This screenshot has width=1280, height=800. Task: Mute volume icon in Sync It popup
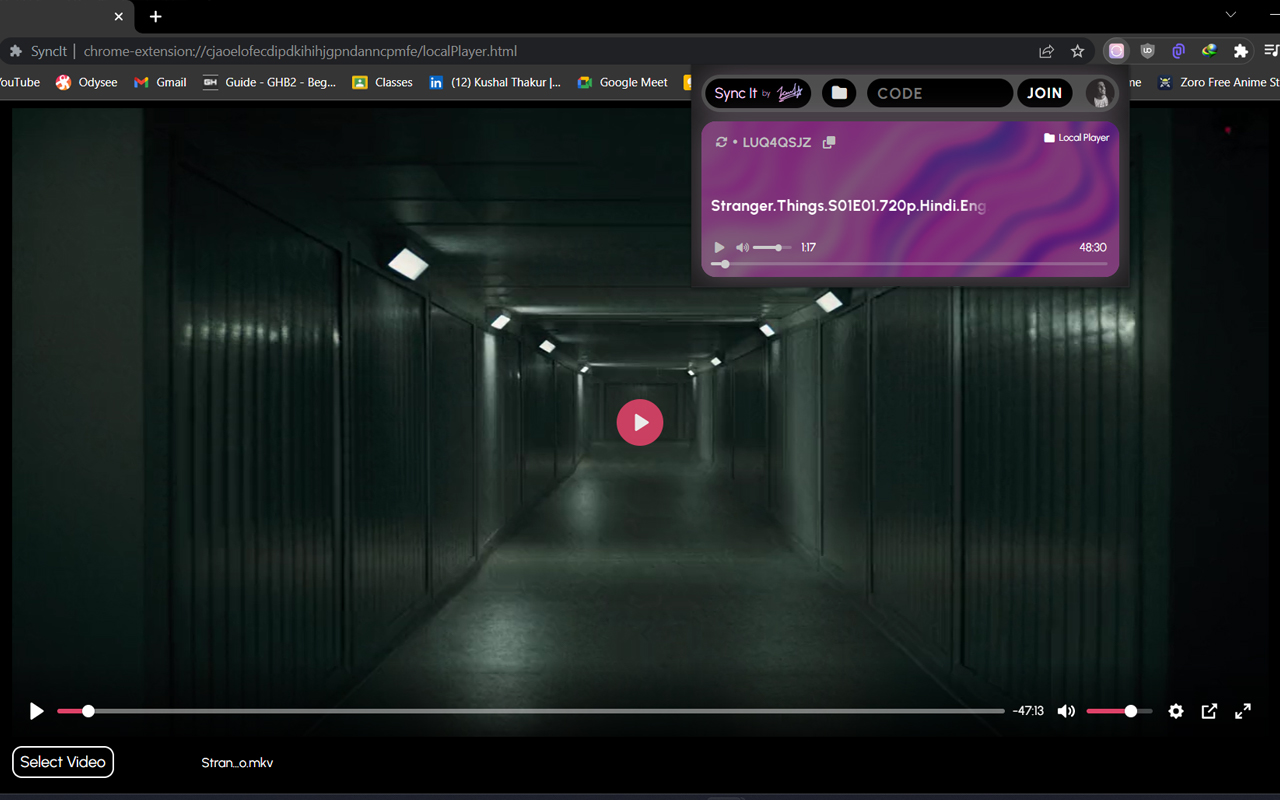(742, 247)
